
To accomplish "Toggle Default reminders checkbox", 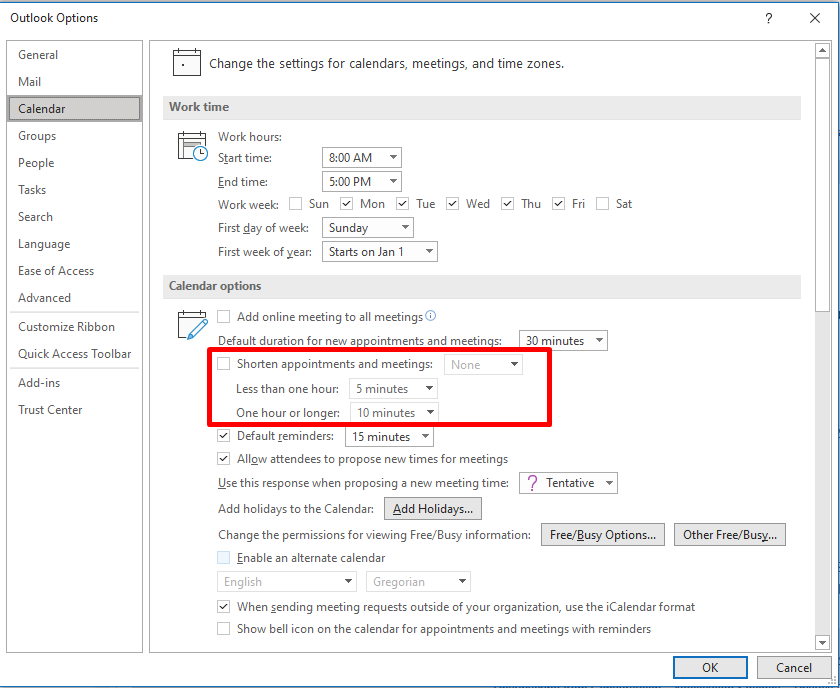I will tap(223, 436).
